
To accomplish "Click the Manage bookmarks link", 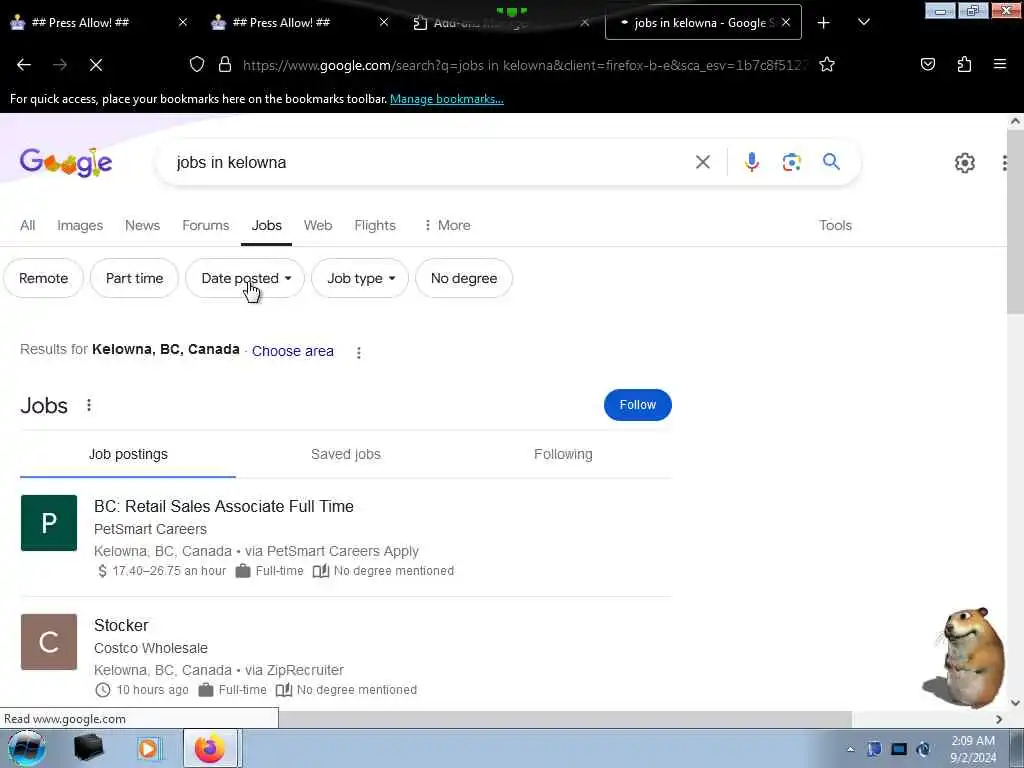I will (x=447, y=99).
